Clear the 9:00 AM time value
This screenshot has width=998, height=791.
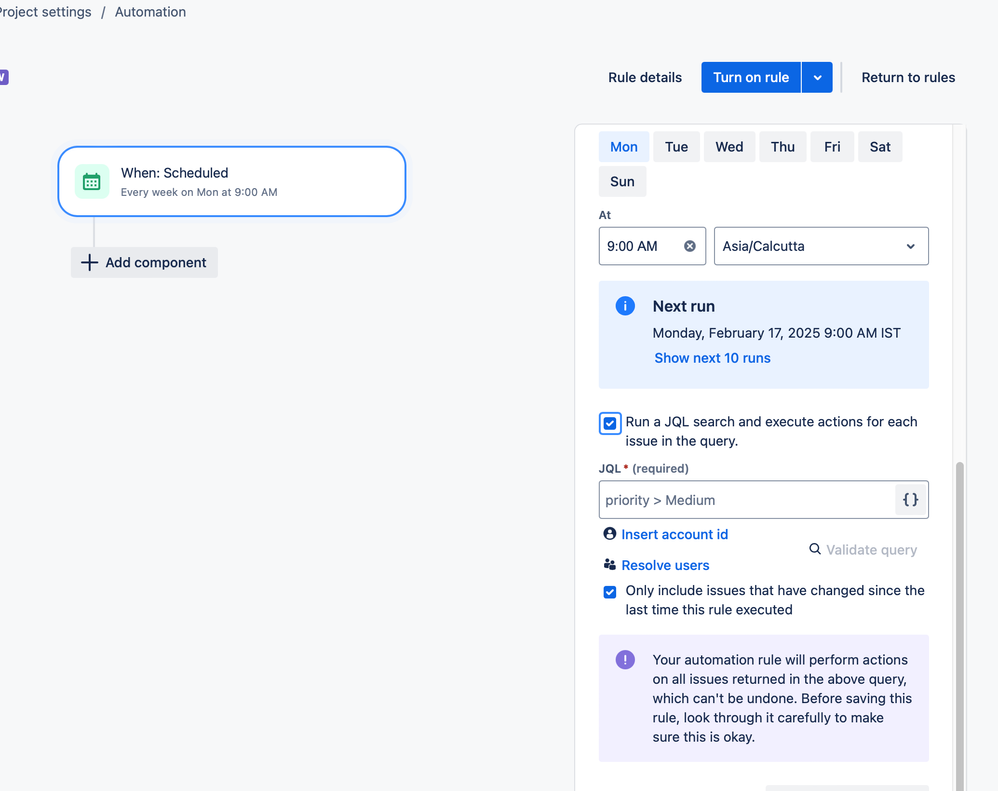(x=689, y=246)
